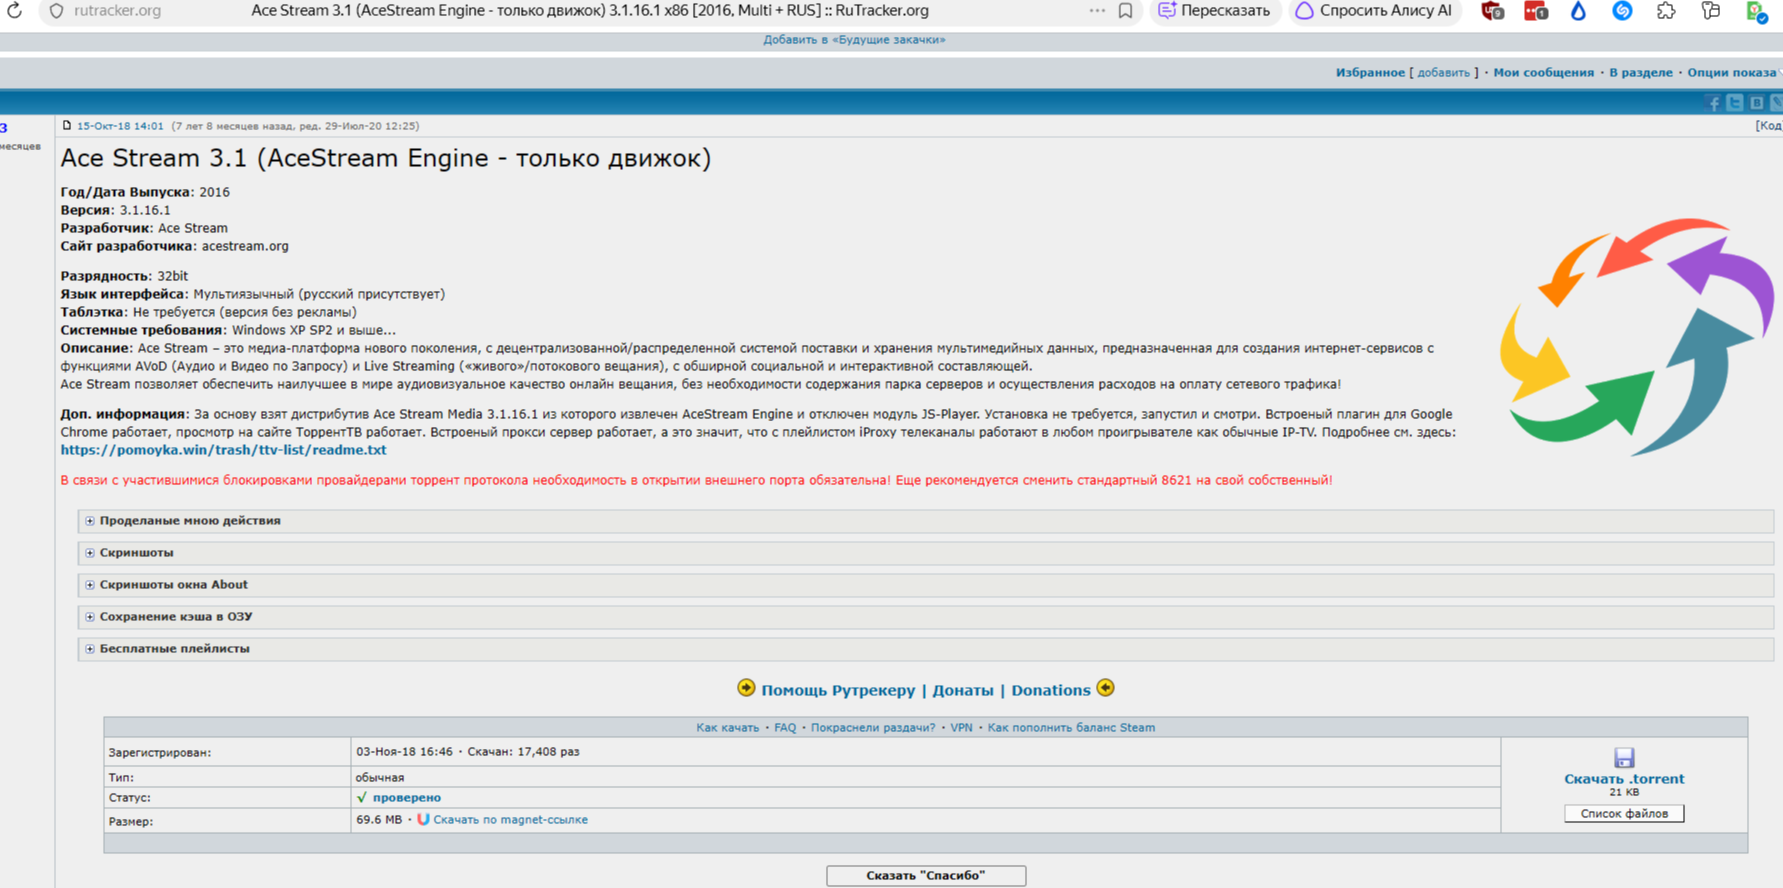Click добавить to add to favorites
Image resolution: width=1783 pixels, height=888 pixels.
click(1443, 73)
